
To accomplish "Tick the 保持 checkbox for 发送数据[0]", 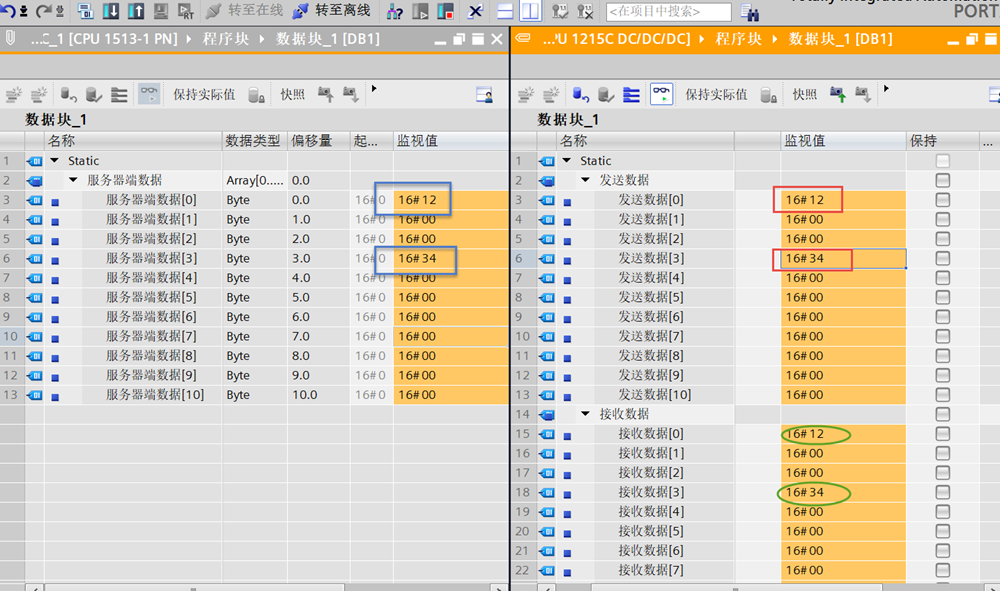I will coord(942,200).
